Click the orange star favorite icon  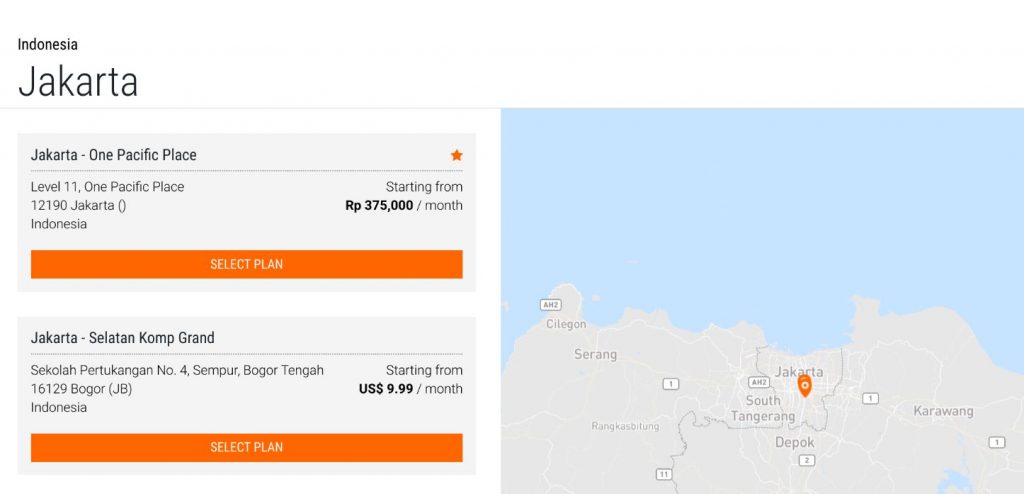[x=456, y=155]
